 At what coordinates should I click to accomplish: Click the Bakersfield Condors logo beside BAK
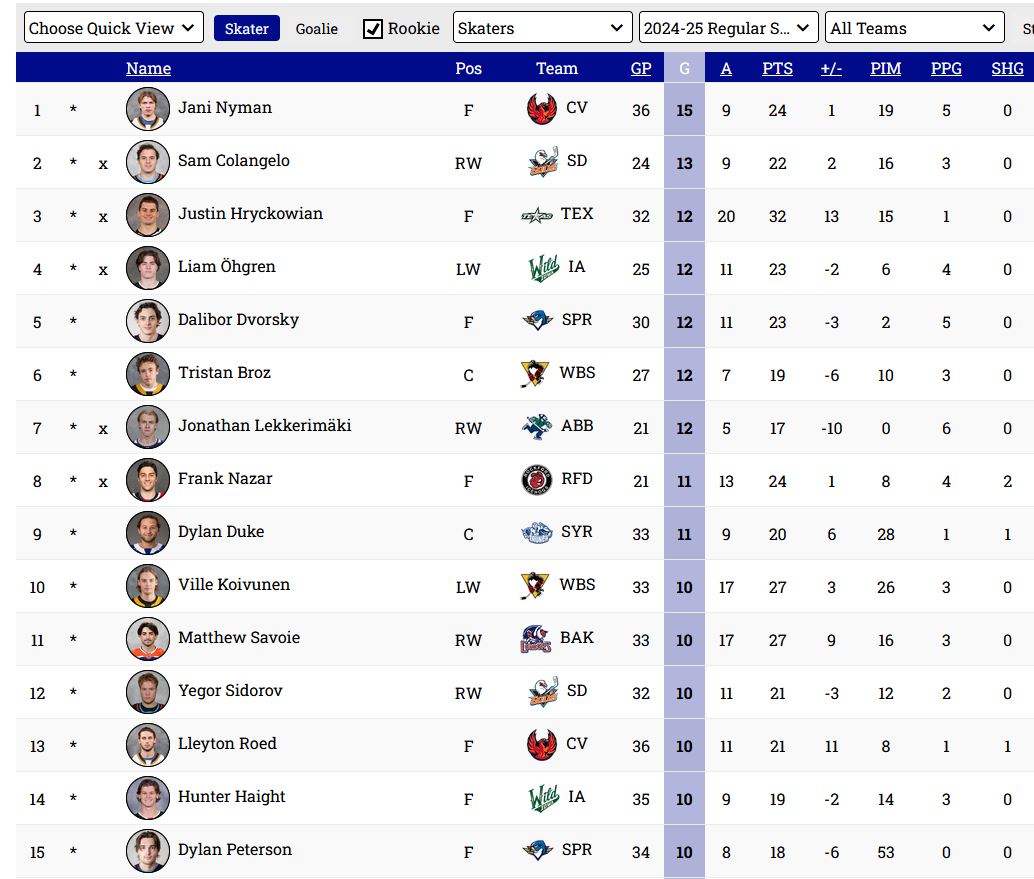click(536, 639)
